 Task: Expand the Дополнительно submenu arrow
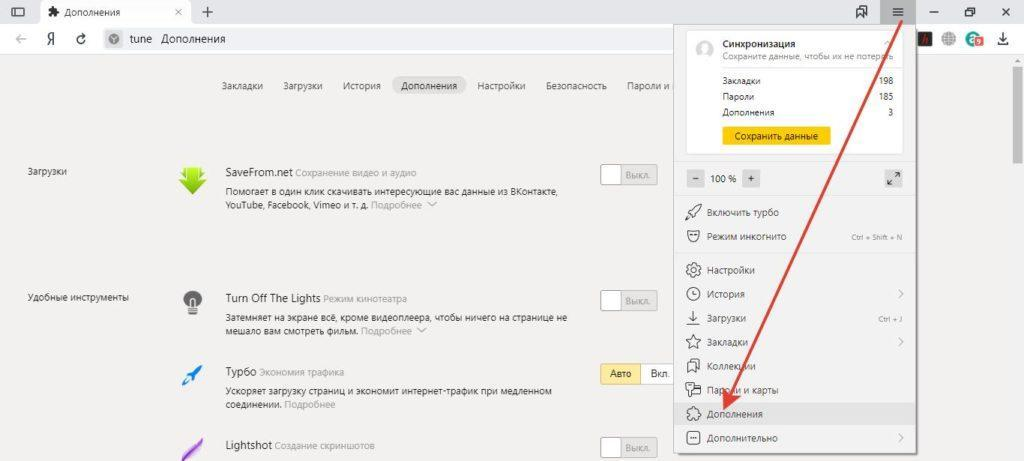coord(901,438)
